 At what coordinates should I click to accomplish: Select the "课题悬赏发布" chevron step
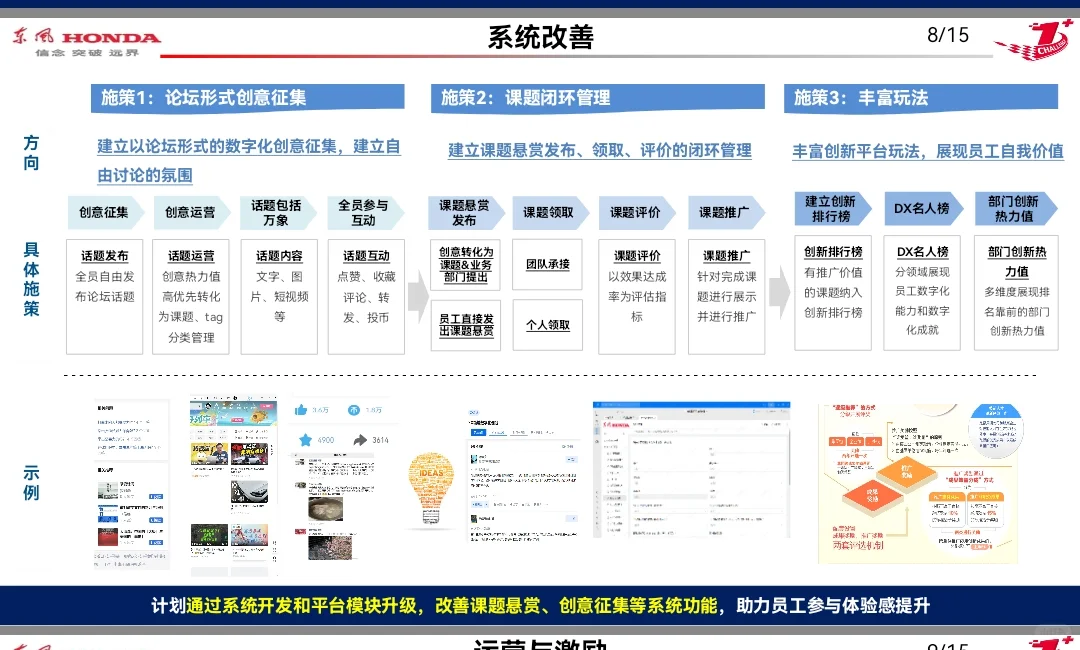(463, 209)
